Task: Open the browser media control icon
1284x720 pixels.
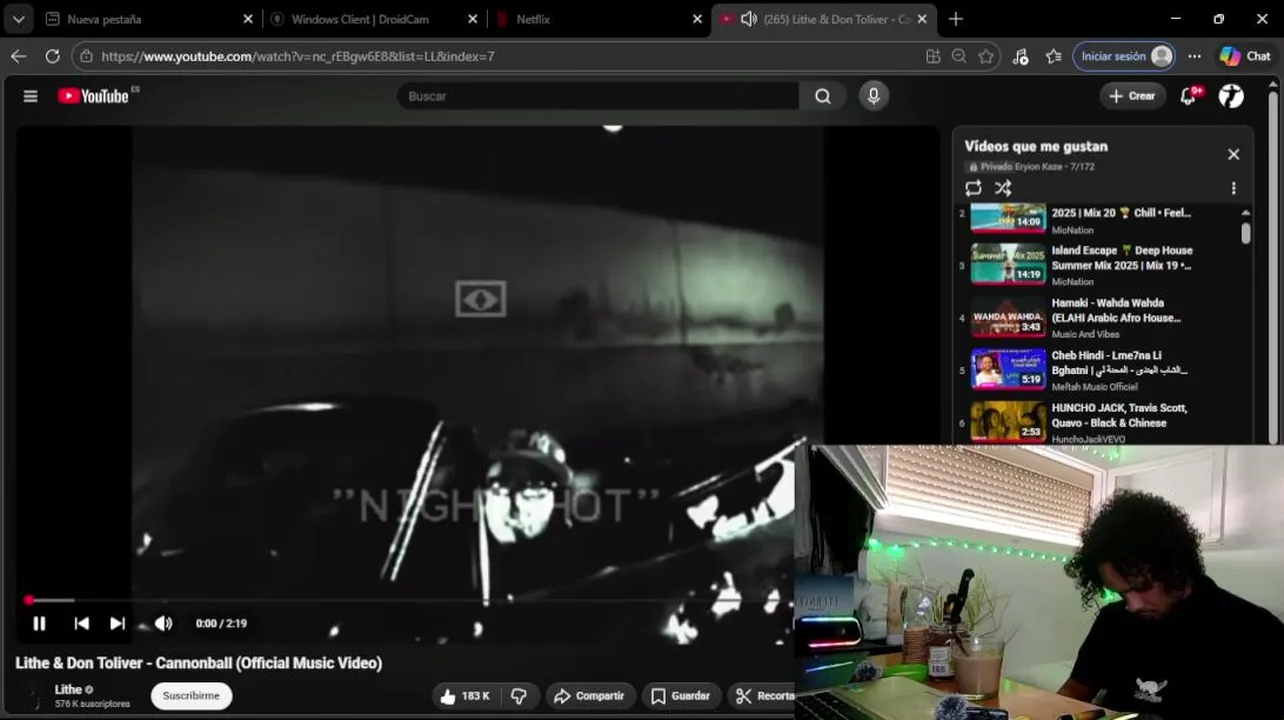Action: coord(1020,56)
